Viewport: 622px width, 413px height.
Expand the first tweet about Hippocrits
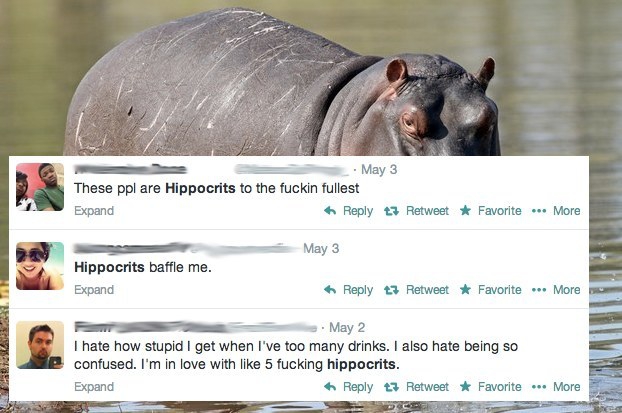point(94,211)
